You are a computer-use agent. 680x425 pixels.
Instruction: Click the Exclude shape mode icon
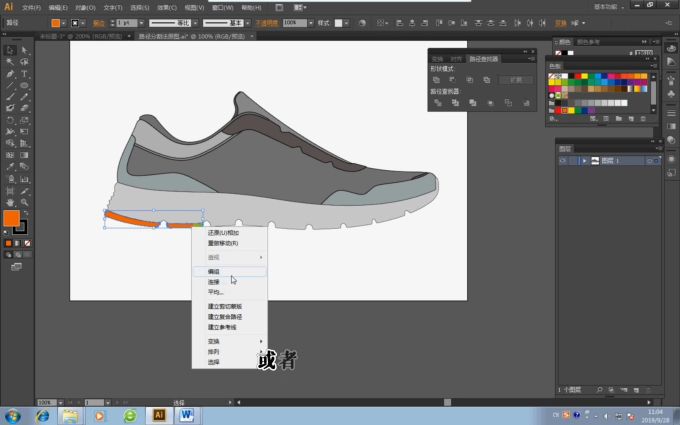487,80
